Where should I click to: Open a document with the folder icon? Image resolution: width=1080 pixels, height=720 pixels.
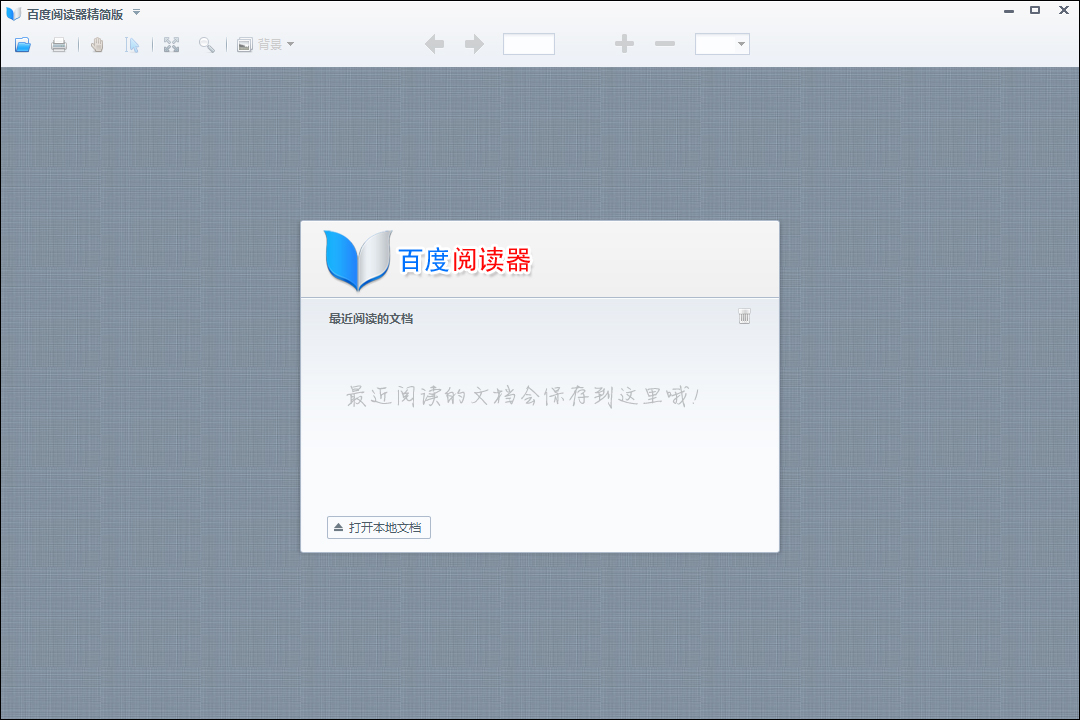tap(22, 44)
